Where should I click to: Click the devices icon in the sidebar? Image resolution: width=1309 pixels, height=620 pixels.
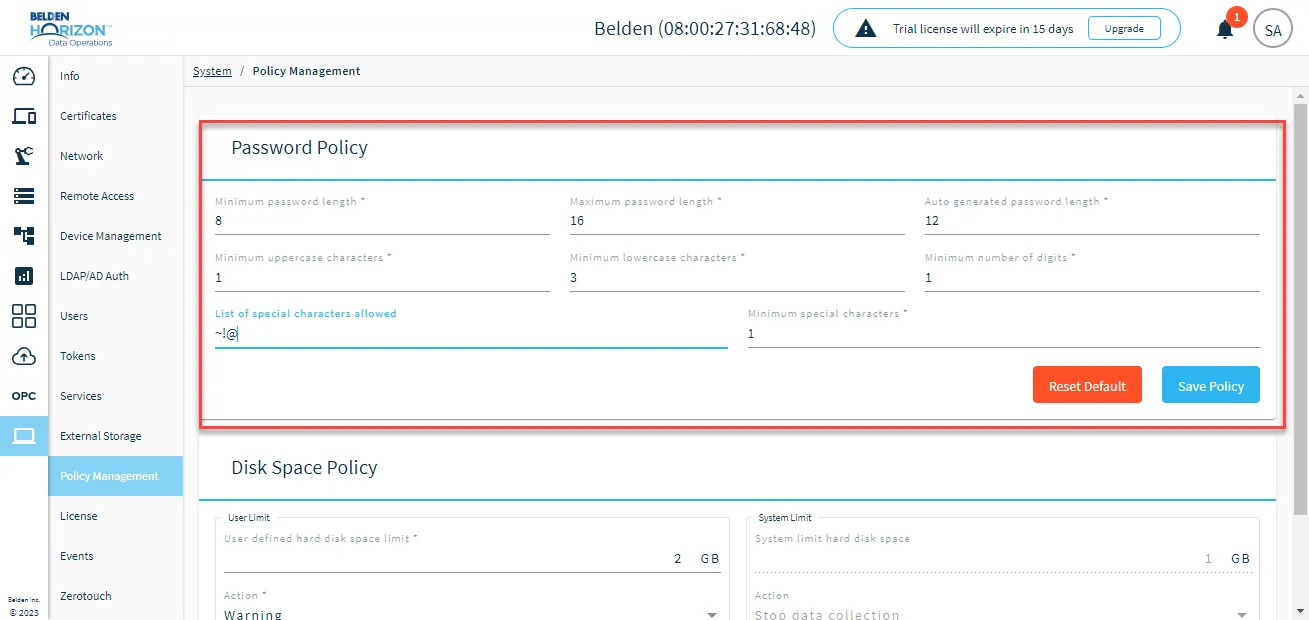(24, 116)
